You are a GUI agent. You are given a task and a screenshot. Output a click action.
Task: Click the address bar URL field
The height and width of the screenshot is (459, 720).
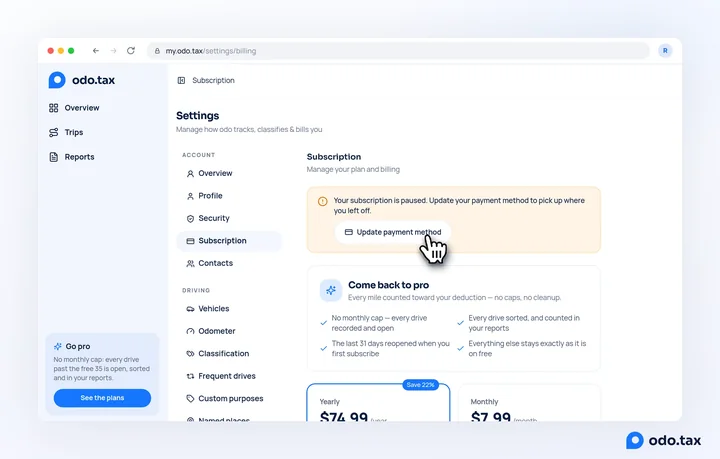[x=398, y=51]
